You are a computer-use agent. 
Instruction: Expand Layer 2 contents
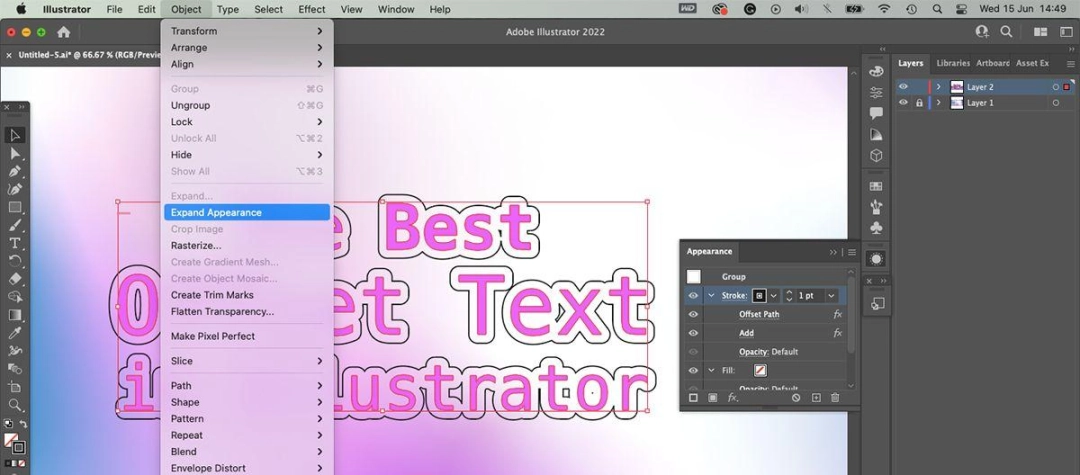938,87
